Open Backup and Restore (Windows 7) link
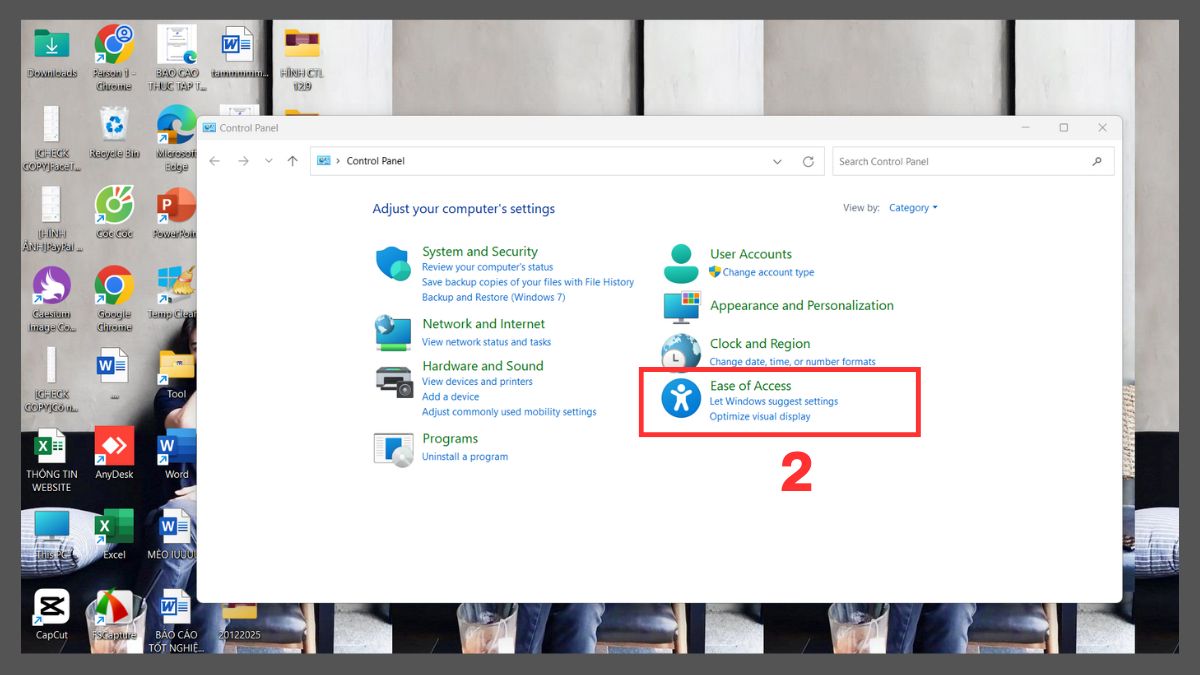Image resolution: width=1200 pixels, height=675 pixels. coord(494,297)
